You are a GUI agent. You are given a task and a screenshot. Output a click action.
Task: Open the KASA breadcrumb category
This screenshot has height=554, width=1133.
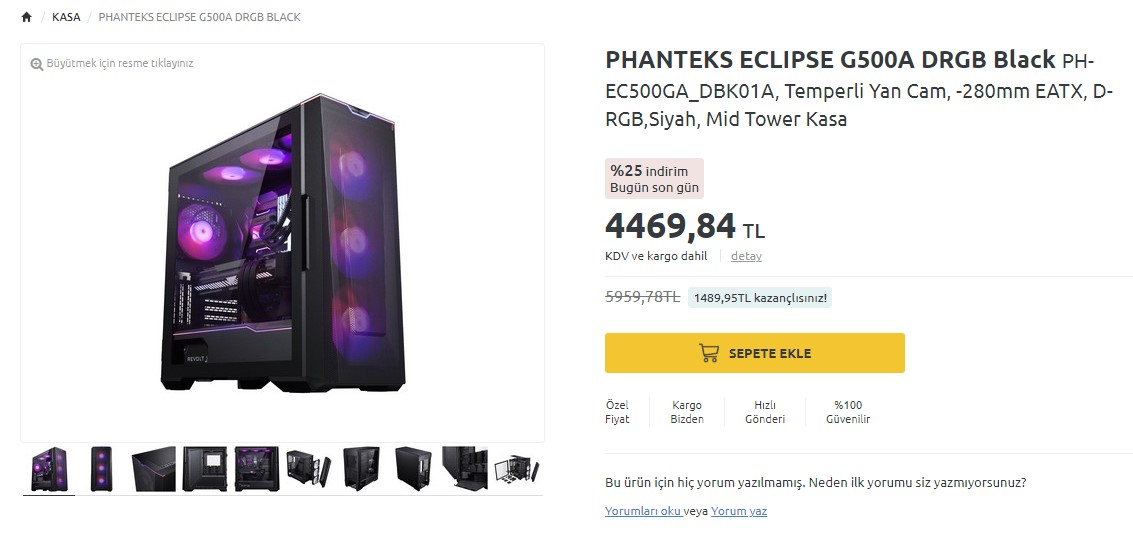(x=66, y=17)
